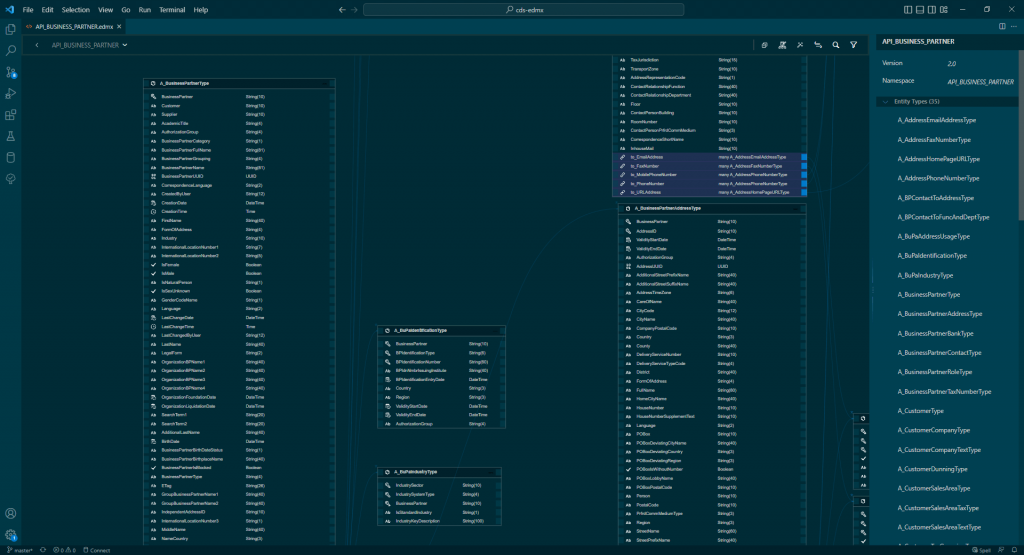Click the stacked copies icon in diagram toolbar
This screenshot has height=555, width=1024.
pos(764,45)
